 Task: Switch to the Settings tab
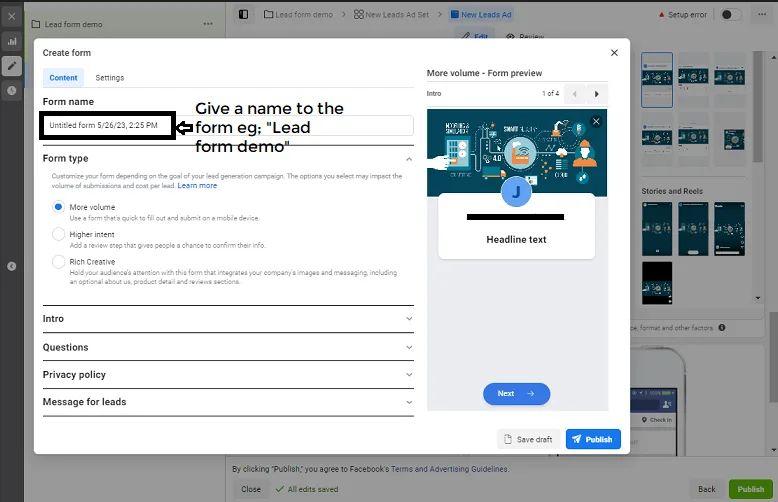pyautogui.click(x=110, y=78)
